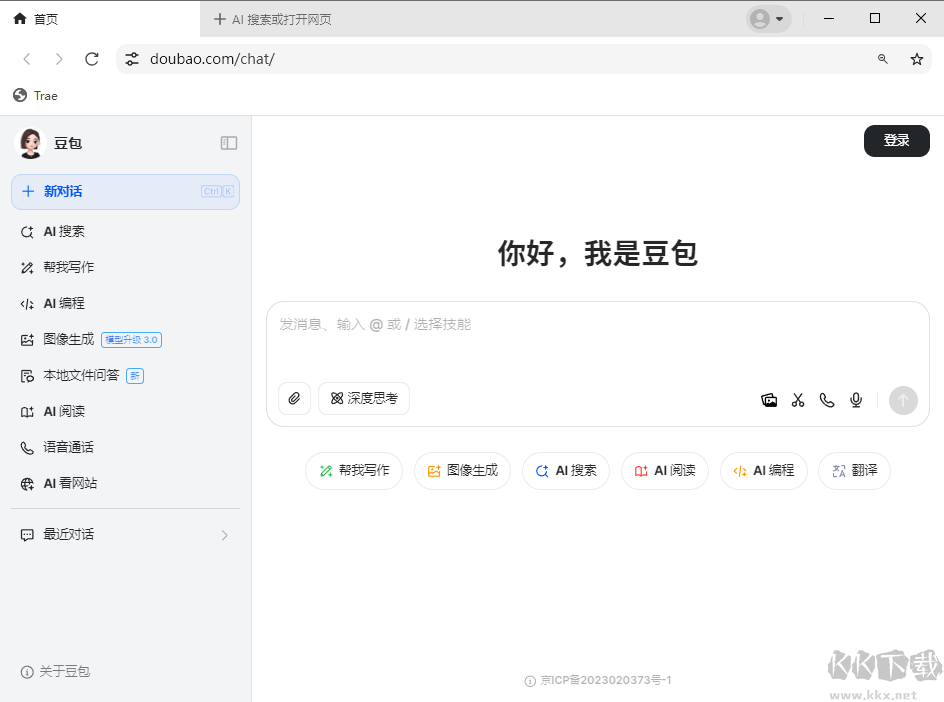Select the 翻译 skill chip
This screenshot has height=702, width=944.
(854, 471)
